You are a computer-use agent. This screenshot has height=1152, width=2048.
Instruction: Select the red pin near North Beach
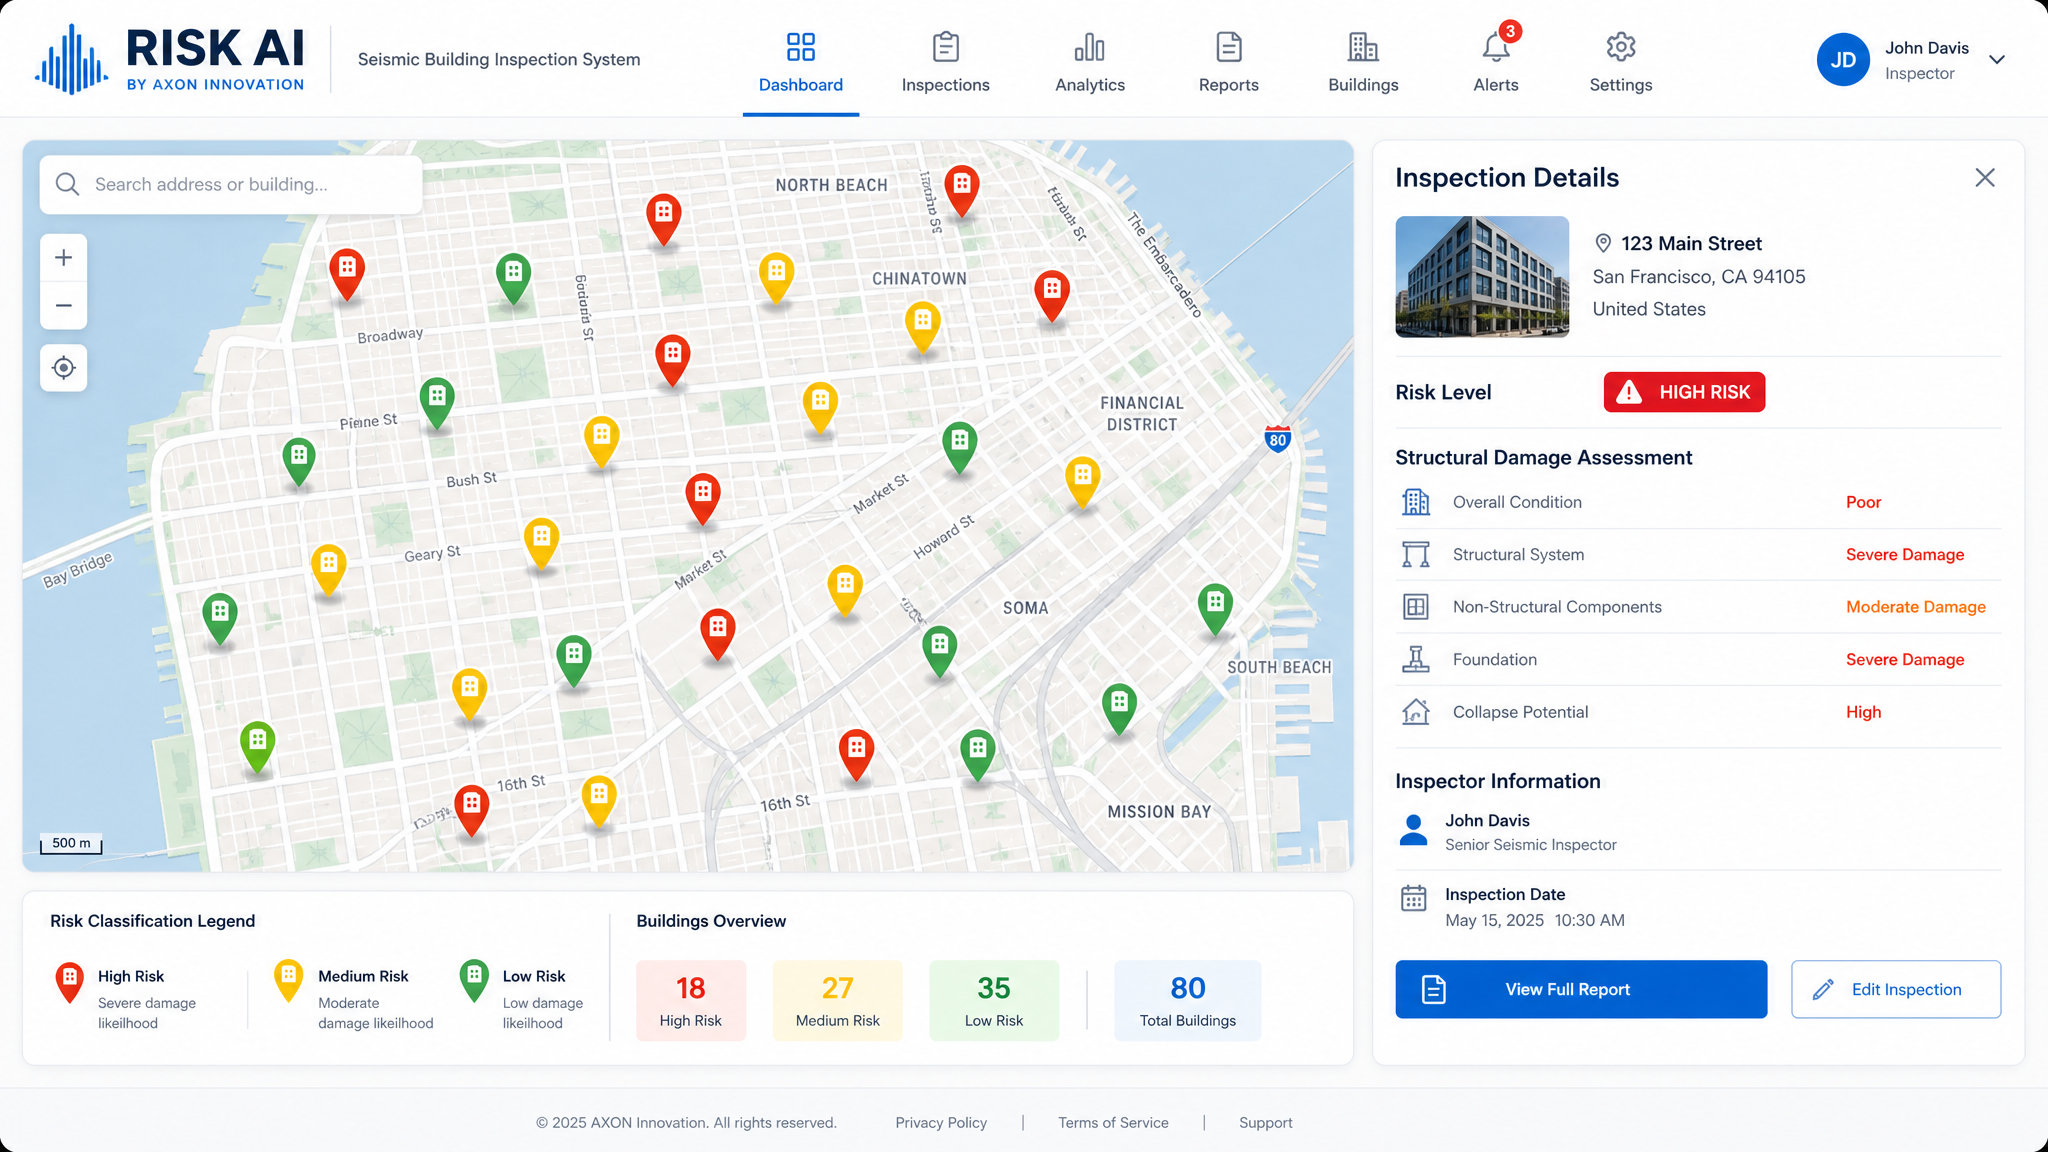tap(961, 189)
